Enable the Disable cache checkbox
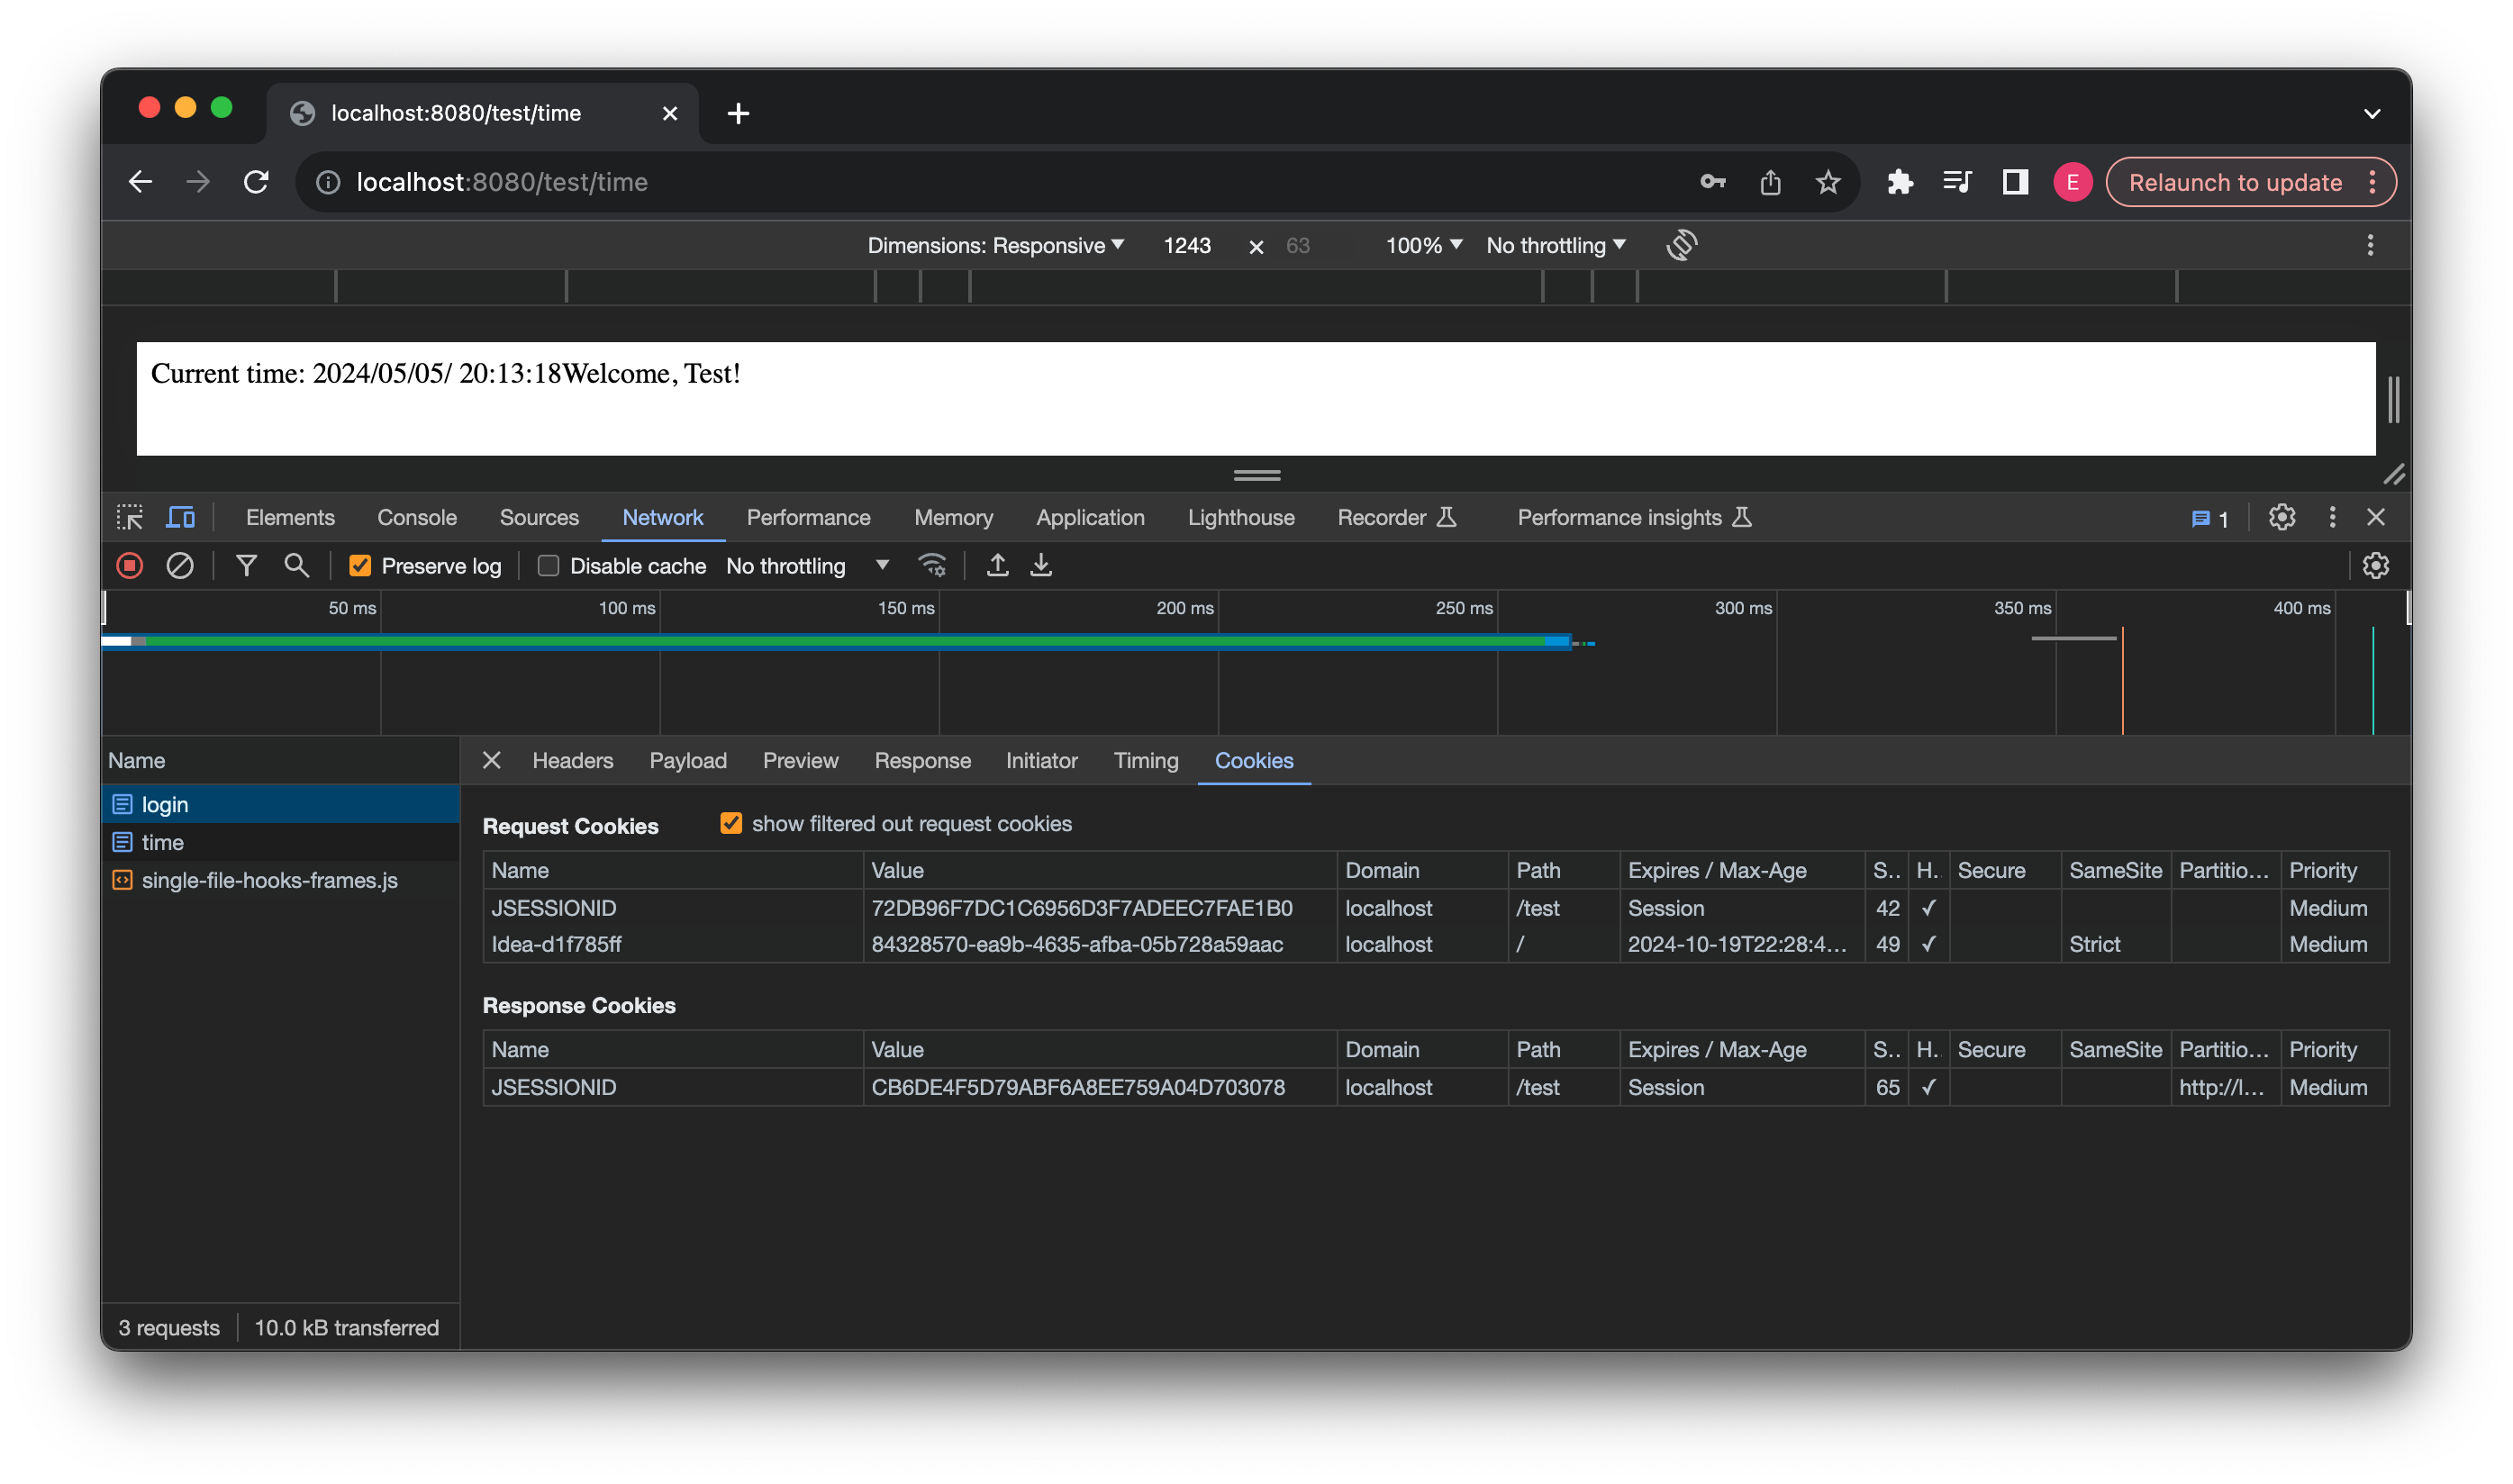Image resolution: width=2513 pixels, height=1484 pixels. pyautogui.click(x=548, y=566)
